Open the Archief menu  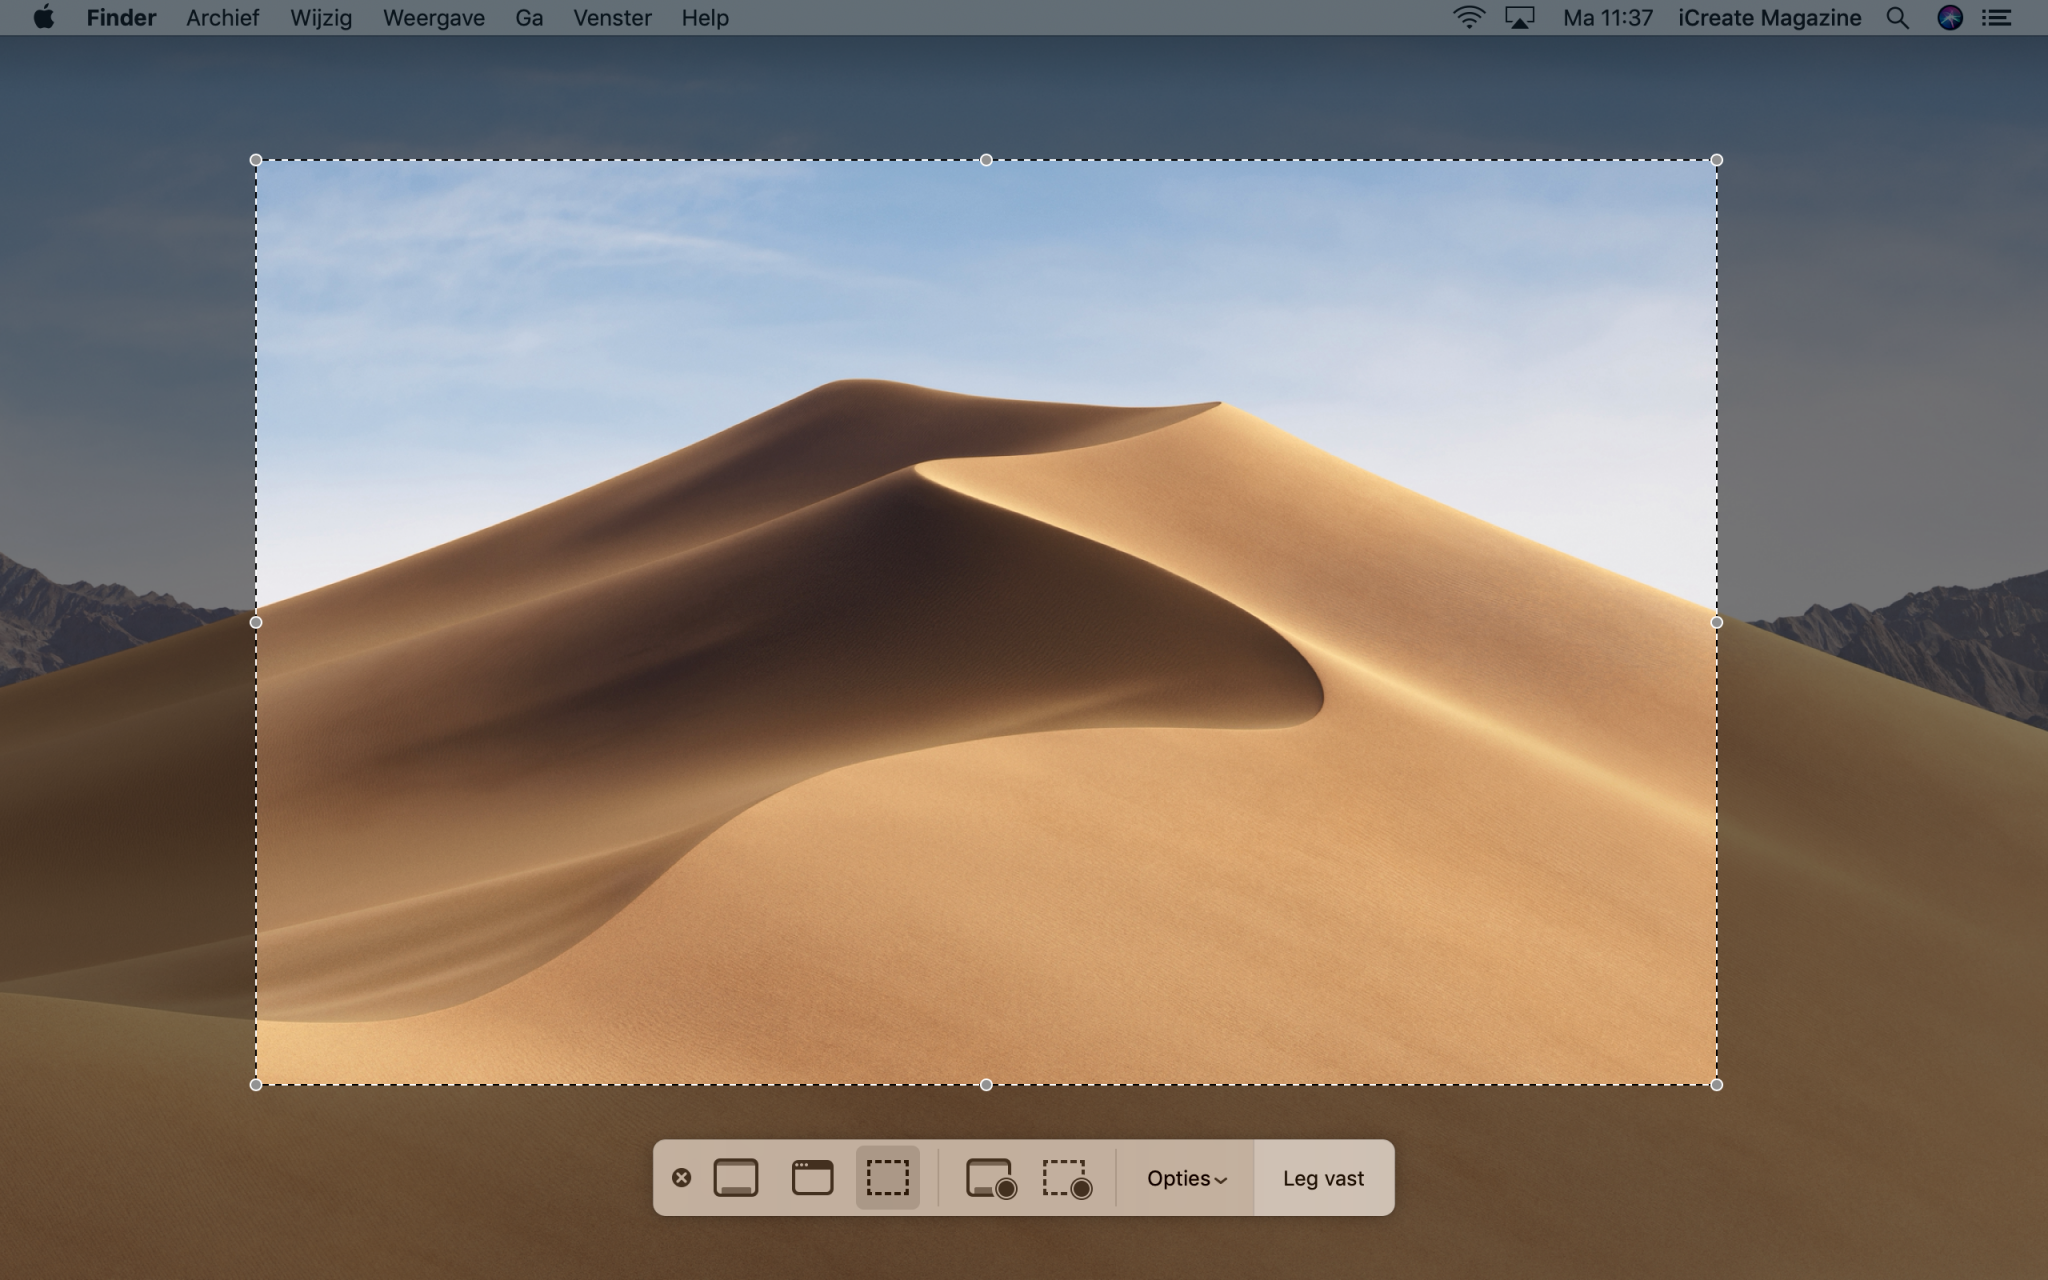(221, 17)
